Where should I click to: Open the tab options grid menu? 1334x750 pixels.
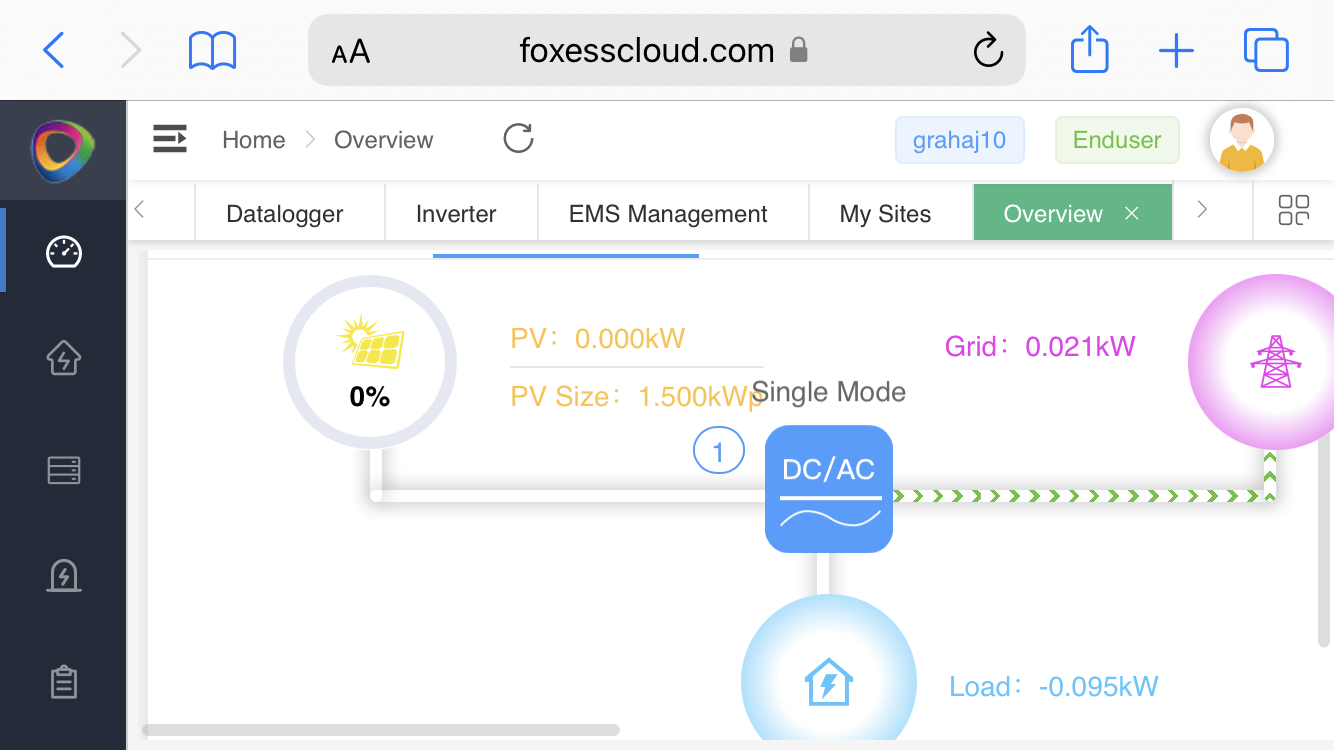pos(1293,211)
